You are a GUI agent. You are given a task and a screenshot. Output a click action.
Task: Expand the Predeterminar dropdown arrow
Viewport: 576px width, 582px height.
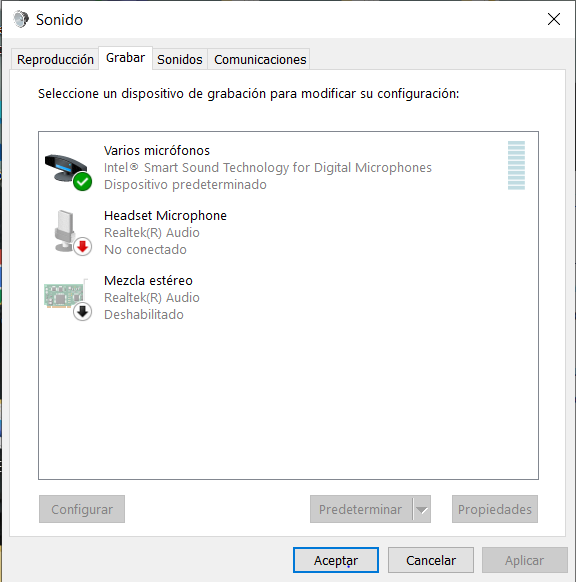[x=422, y=509]
